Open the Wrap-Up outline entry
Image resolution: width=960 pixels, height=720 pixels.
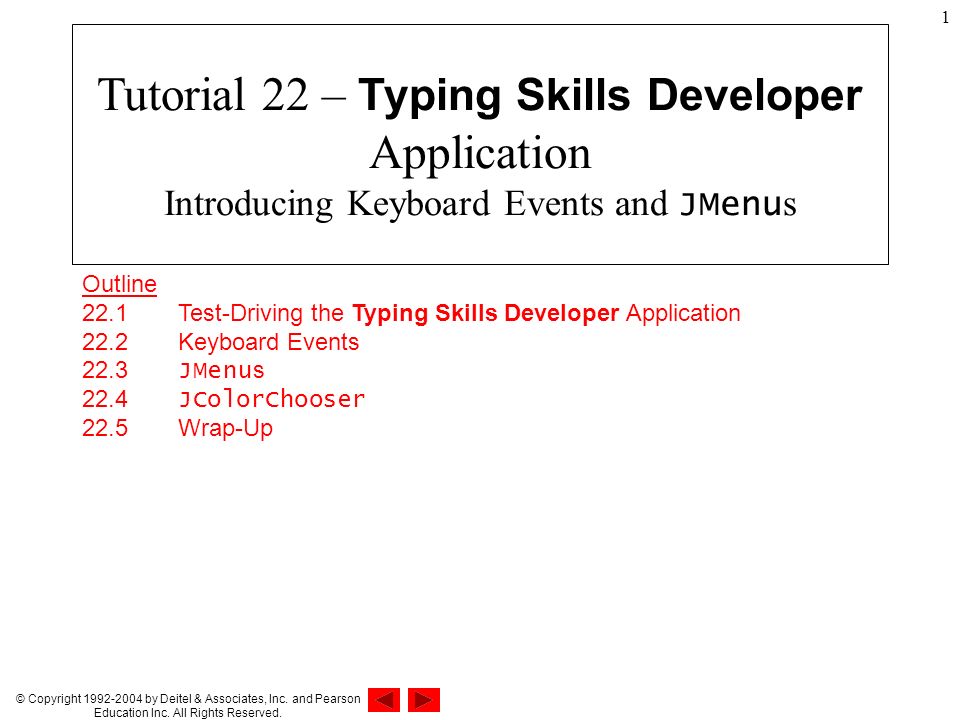point(225,429)
